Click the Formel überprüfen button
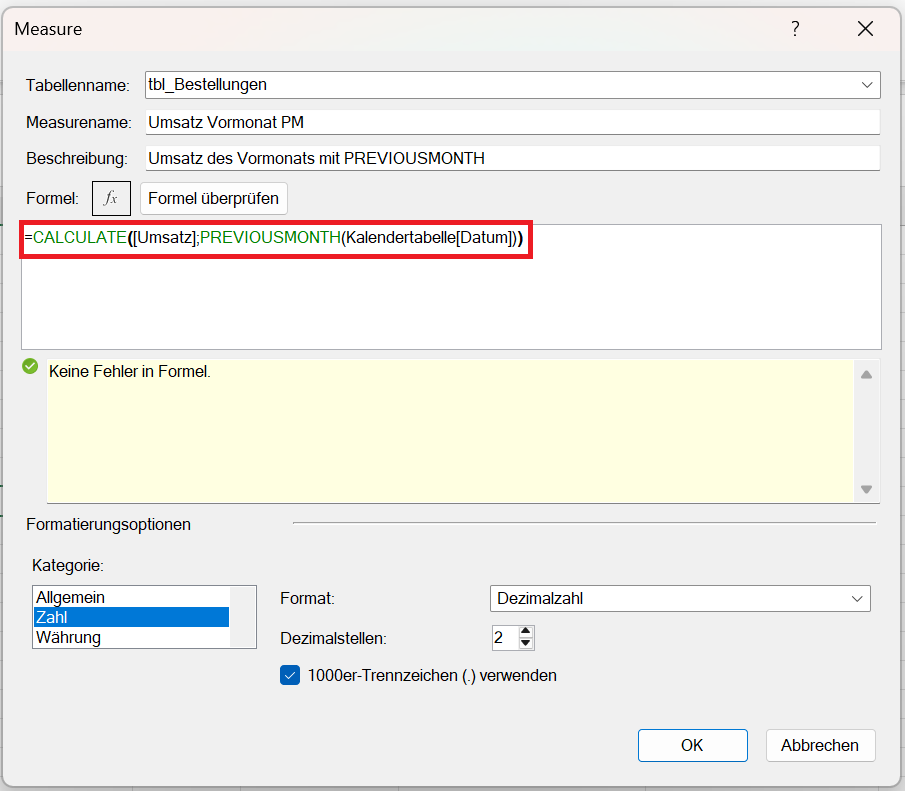 coord(214,198)
